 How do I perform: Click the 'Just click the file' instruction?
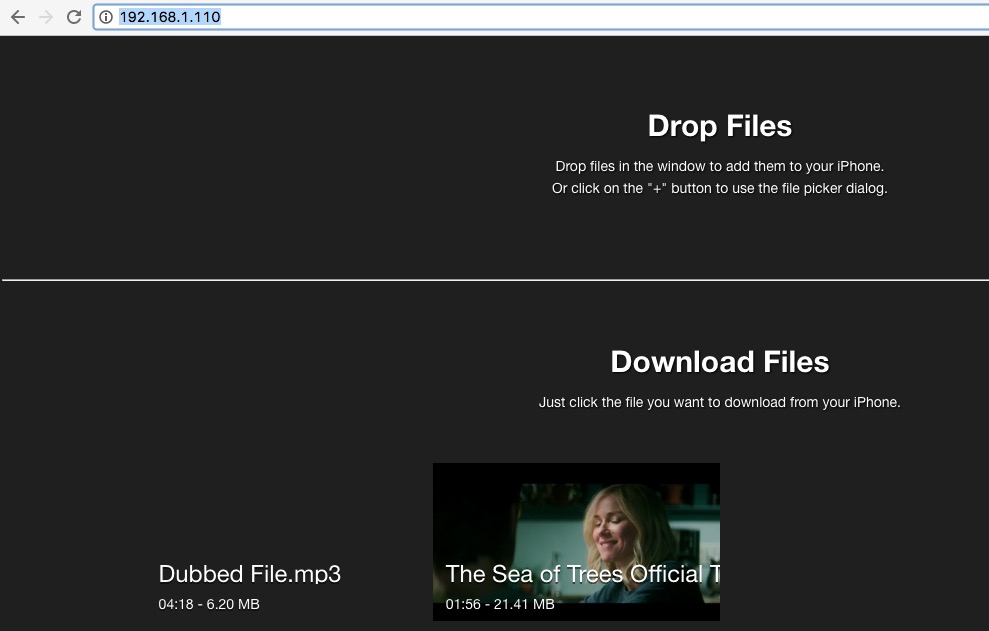719,403
